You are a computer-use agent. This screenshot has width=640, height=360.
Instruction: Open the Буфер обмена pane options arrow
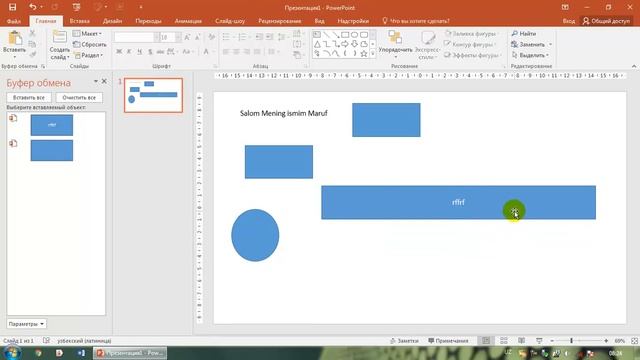pyautogui.click(x=96, y=81)
